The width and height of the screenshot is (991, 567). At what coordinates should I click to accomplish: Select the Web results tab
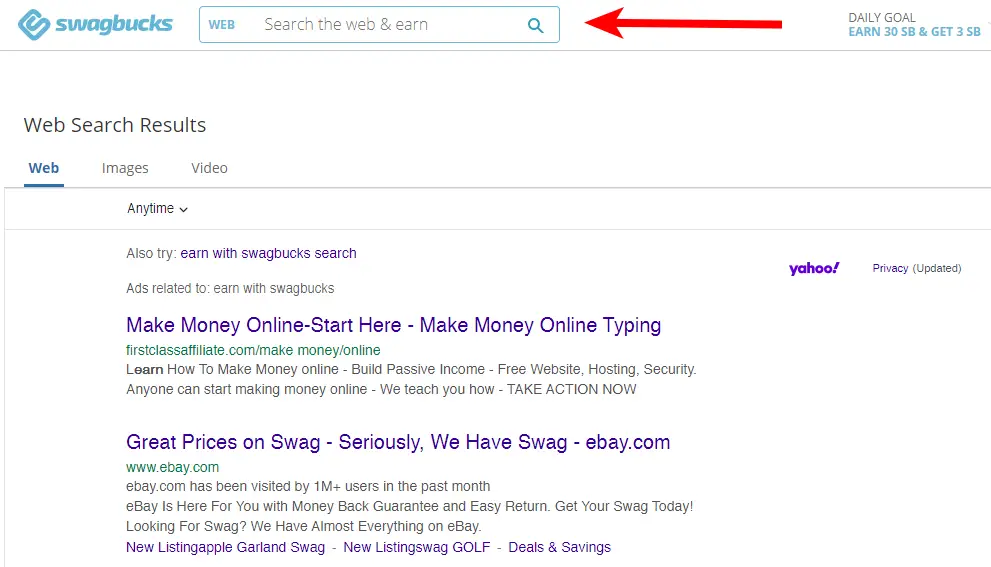(x=44, y=168)
